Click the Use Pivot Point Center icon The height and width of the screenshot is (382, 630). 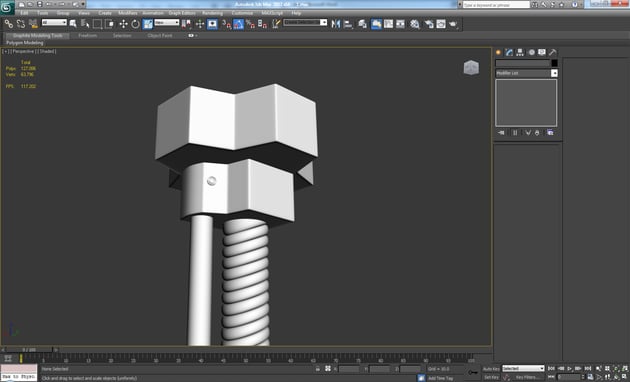(x=186, y=24)
